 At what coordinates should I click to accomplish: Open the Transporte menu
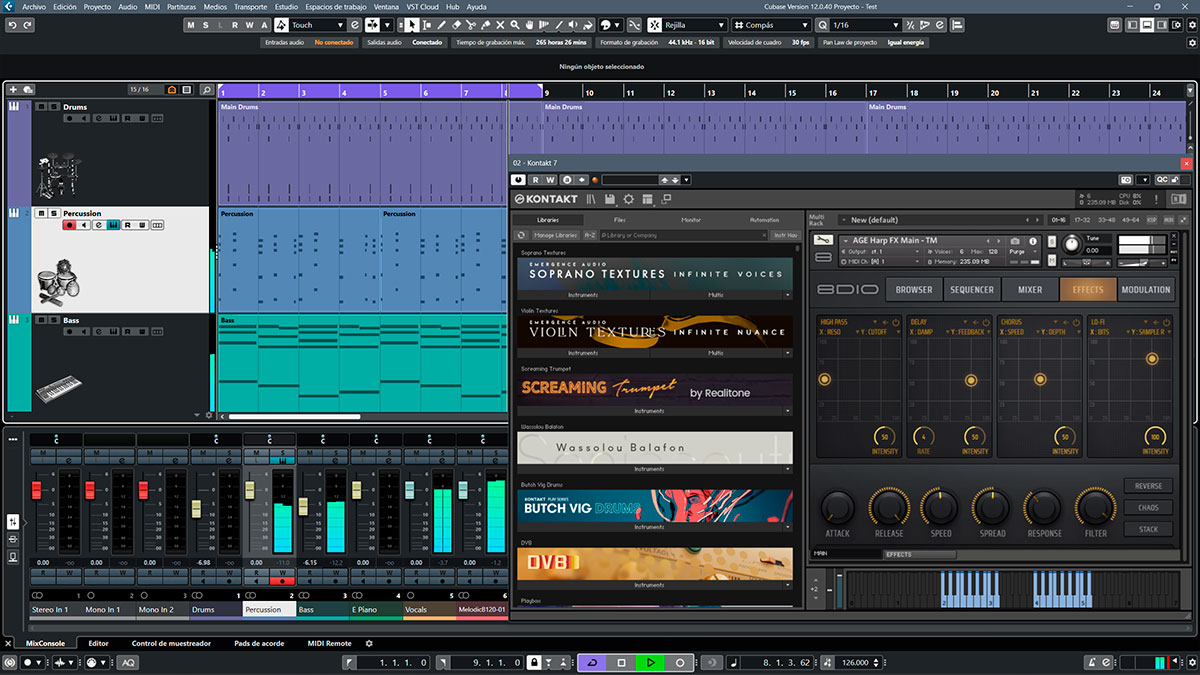pyautogui.click(x=252, y=6)
